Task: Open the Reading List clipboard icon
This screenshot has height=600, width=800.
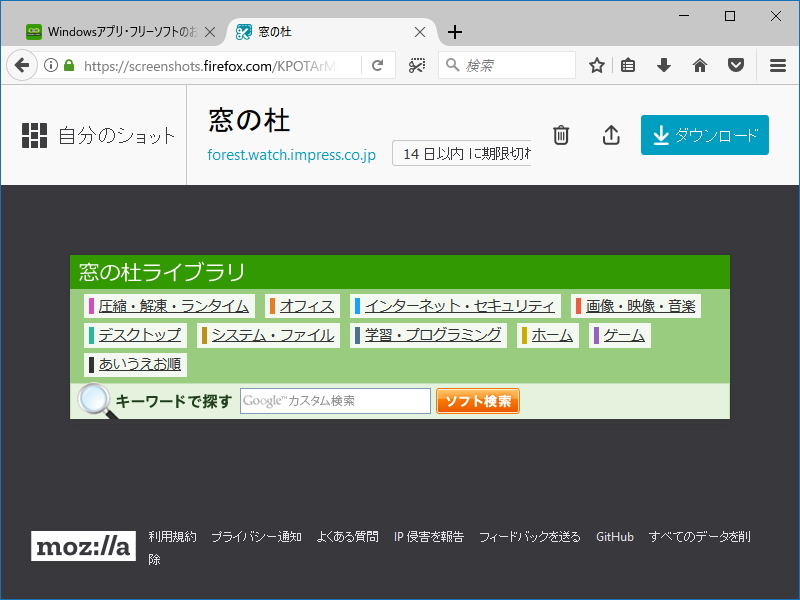Action: pos(627,65)
